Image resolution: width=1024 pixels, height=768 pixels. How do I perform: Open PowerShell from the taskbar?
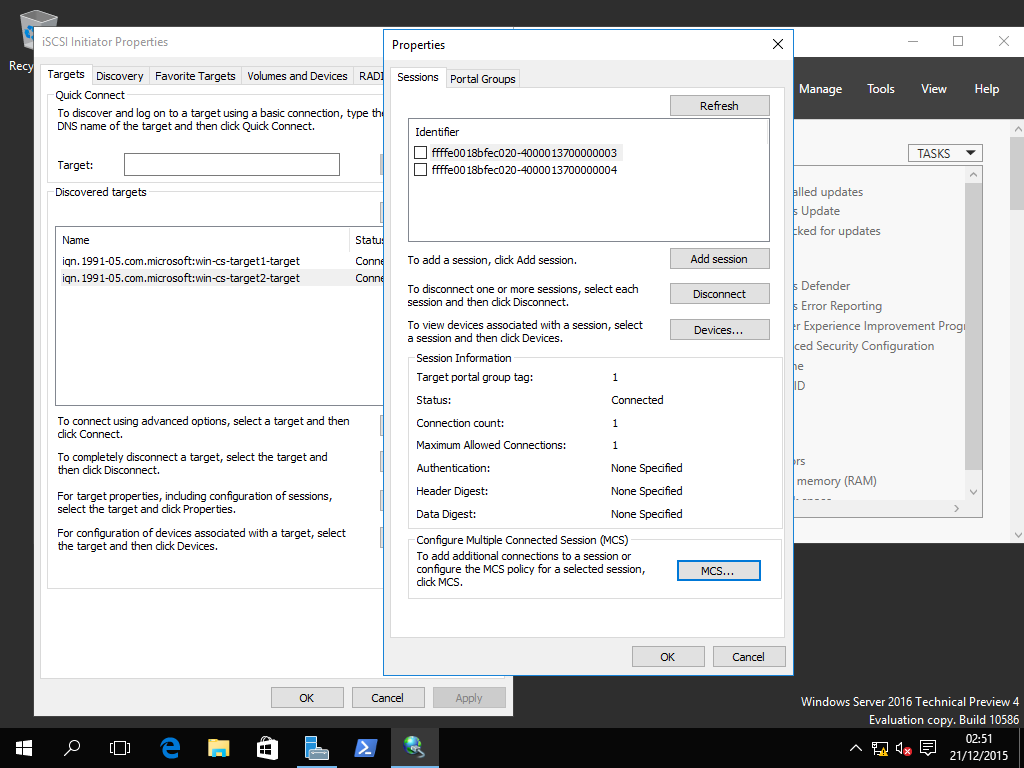point(365,747)
